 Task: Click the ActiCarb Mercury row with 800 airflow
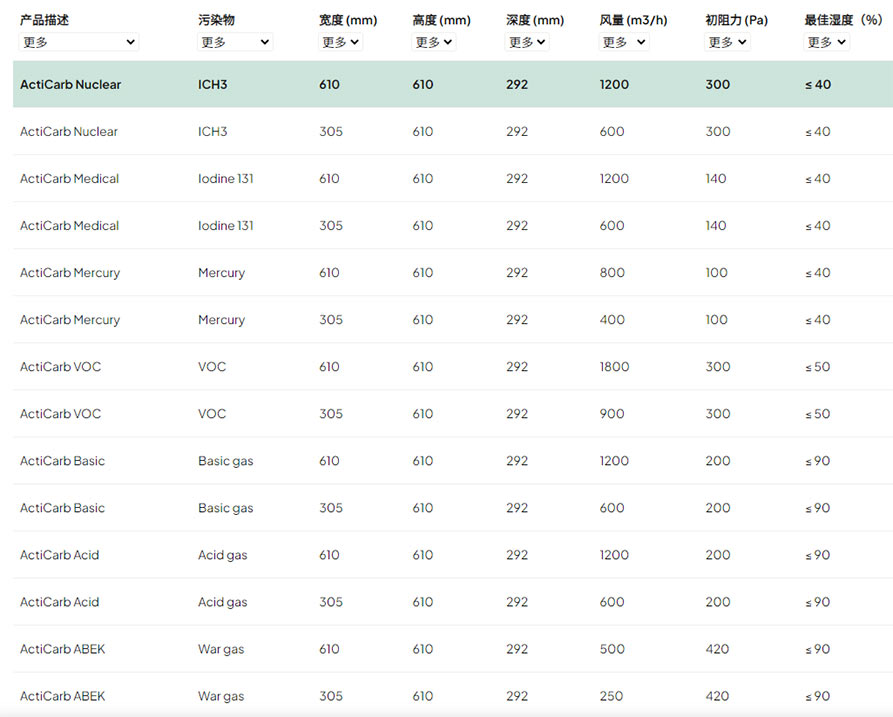click(x=453, y=272)
